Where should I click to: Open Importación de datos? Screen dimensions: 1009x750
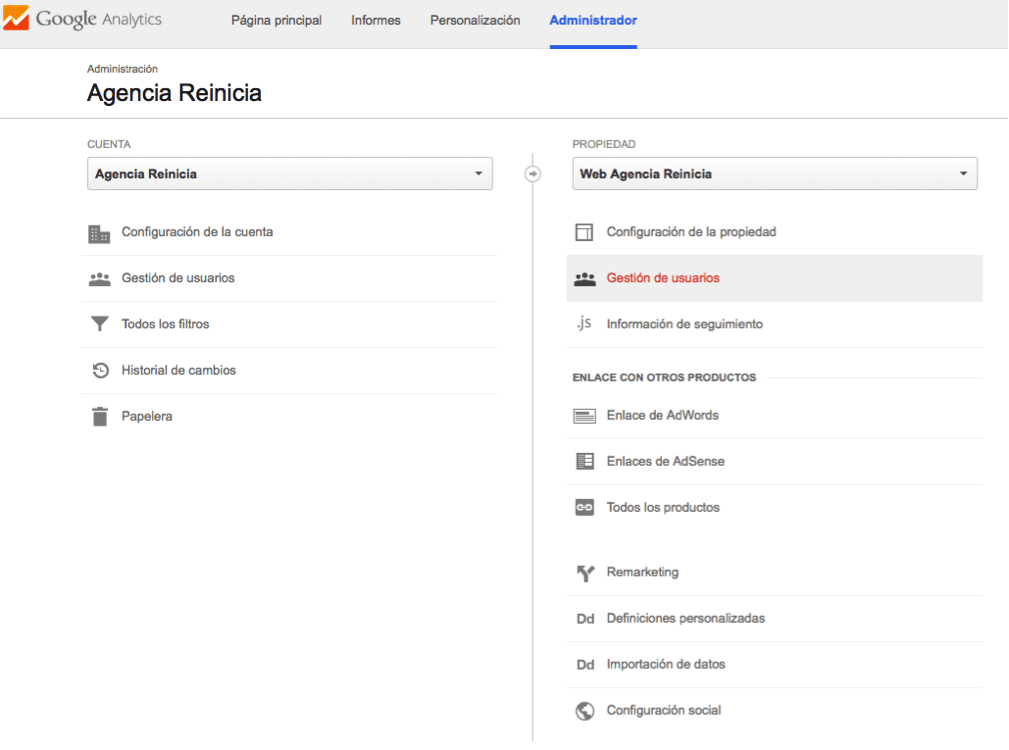665,664
